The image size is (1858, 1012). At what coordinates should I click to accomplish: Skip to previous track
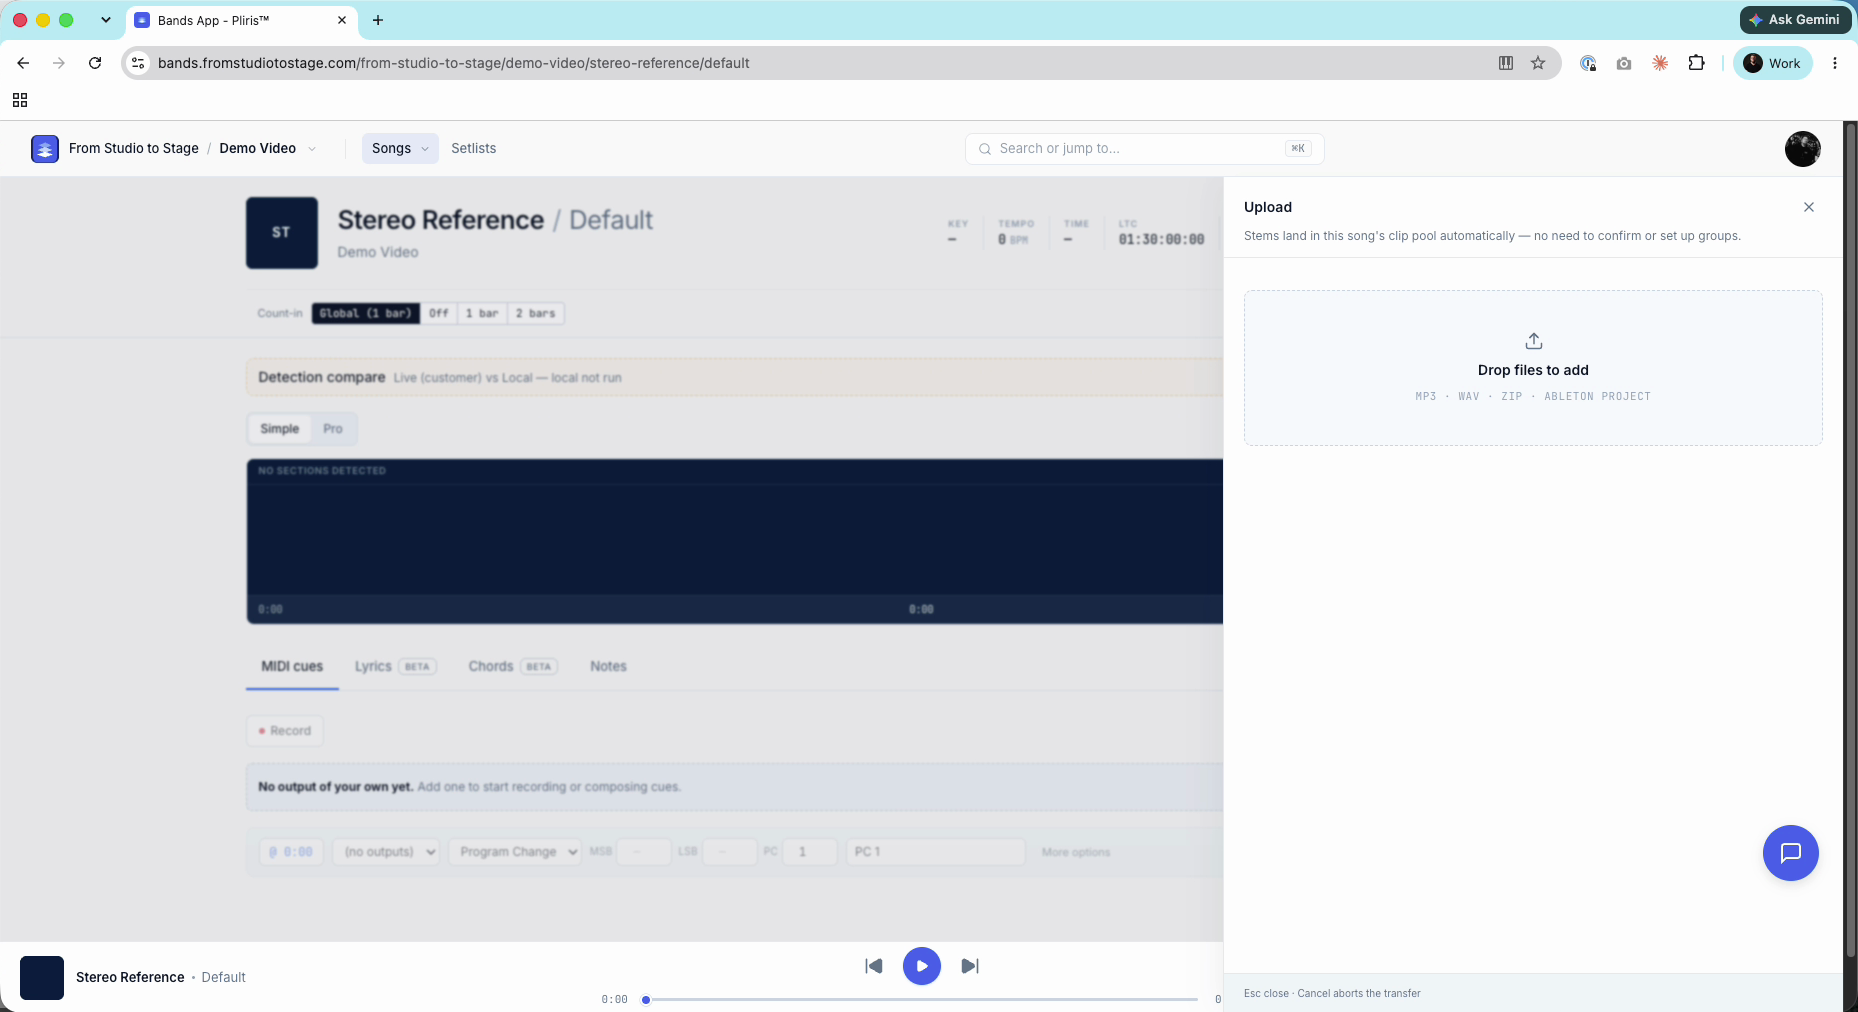[873, 966]
